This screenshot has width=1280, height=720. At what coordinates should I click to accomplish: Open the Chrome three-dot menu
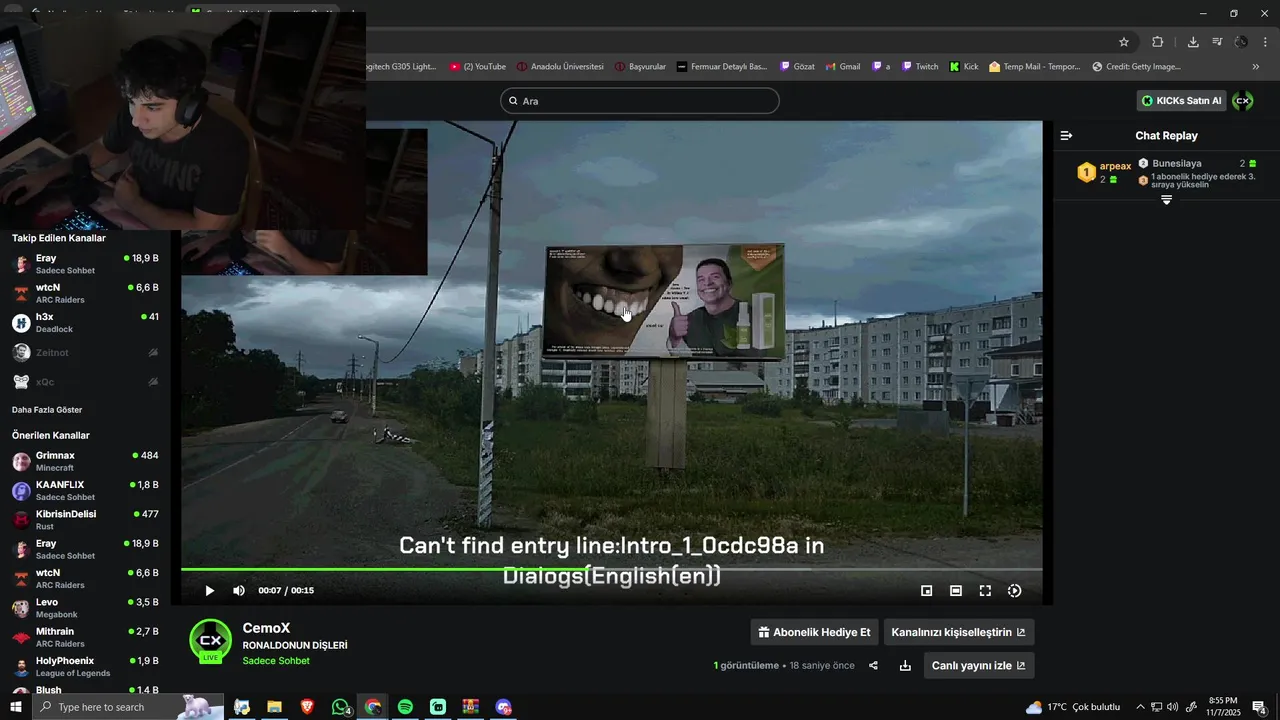[x=1266, y=42]
